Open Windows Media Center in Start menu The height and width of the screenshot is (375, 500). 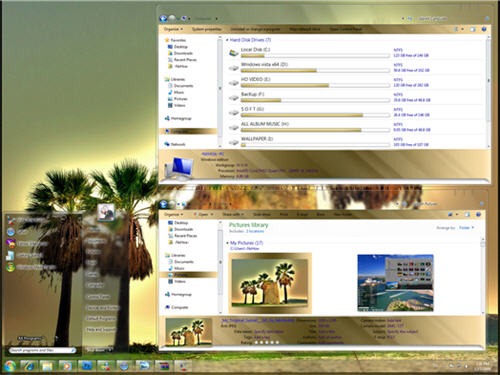[31, 267]
